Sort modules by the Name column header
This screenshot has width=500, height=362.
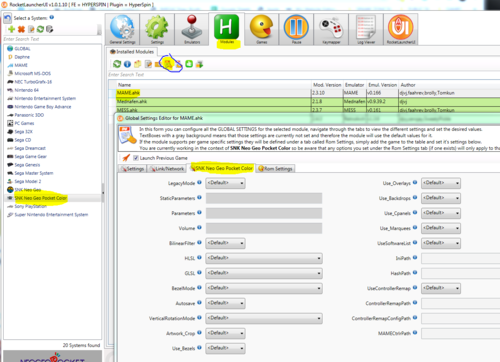(213, 85)
